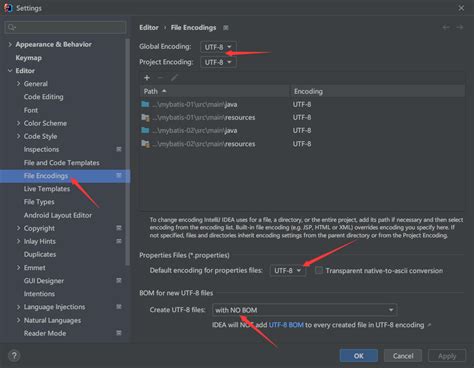Enable Transparent native-to-ascii conversion checkbox
Viewport: 474px width, 368px height.
pos(319,270)
